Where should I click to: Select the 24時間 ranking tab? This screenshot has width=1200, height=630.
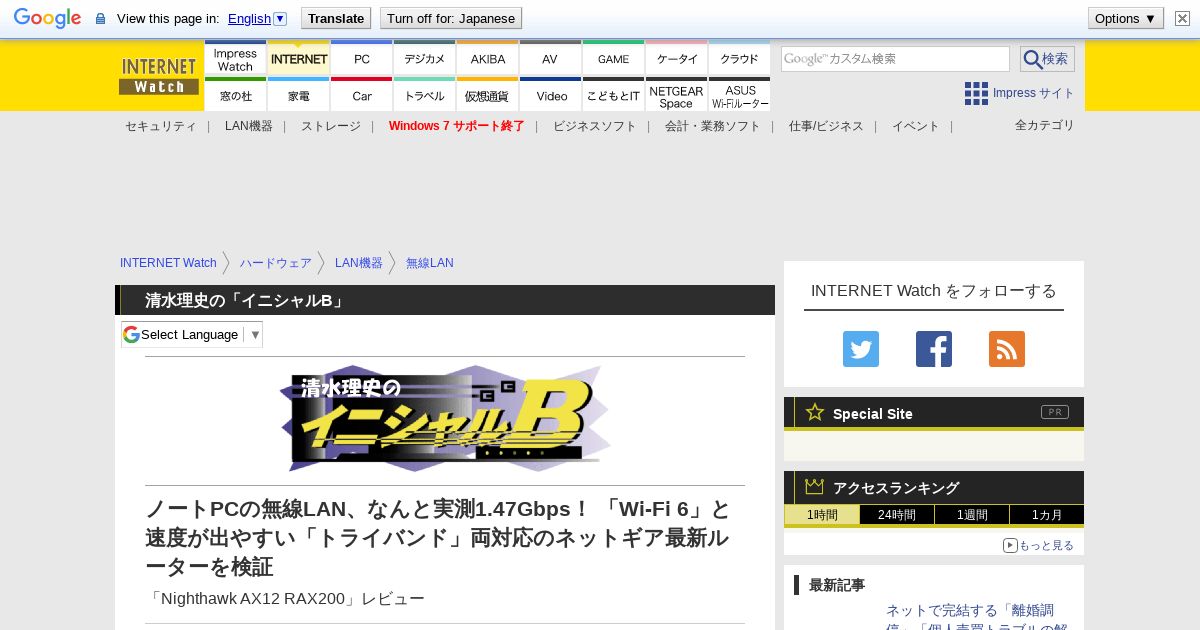(x=897, y=515)
